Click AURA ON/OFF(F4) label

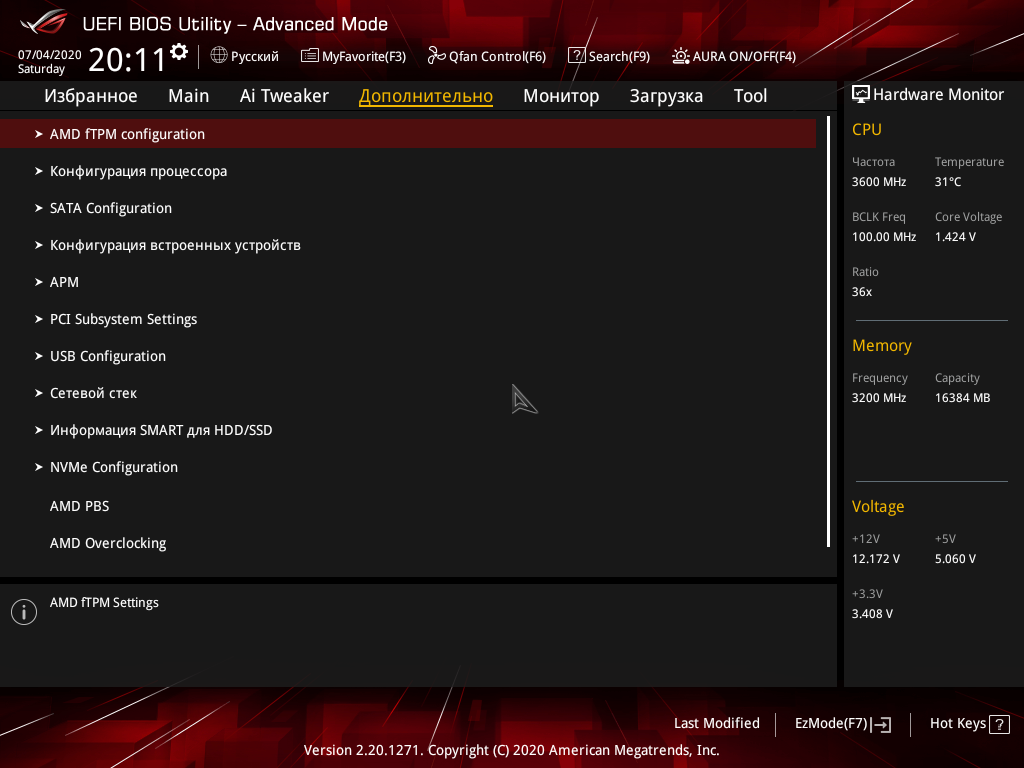click(x=744, y=57)
